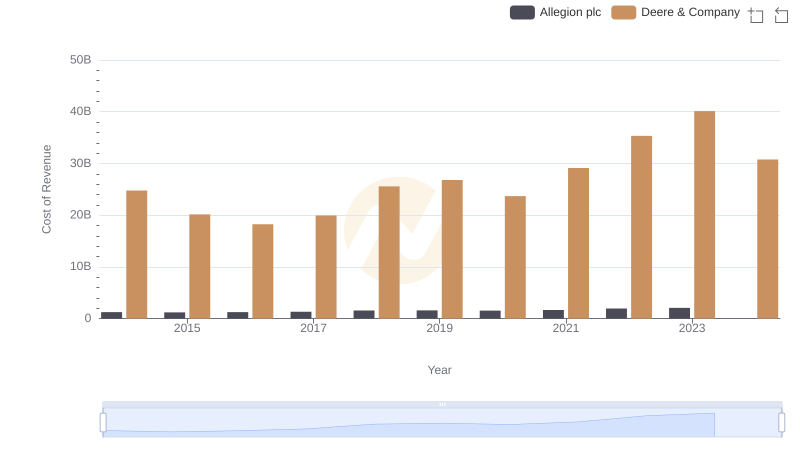
Task: Toggle the Deere & Company legend label
Action: (x=690, y=13)
